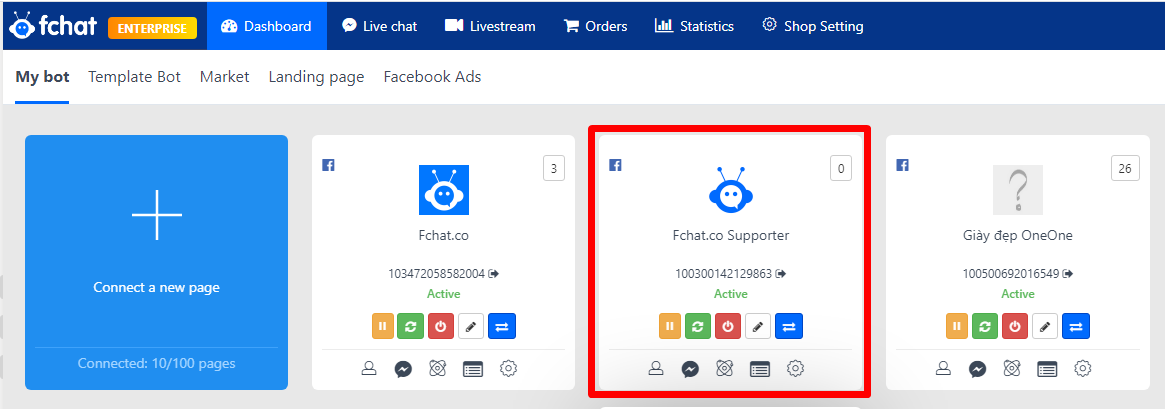1165x409 pixels.
Task: Refresh the Fchat.co Supporter bot
Action: (x=697, y=326)
